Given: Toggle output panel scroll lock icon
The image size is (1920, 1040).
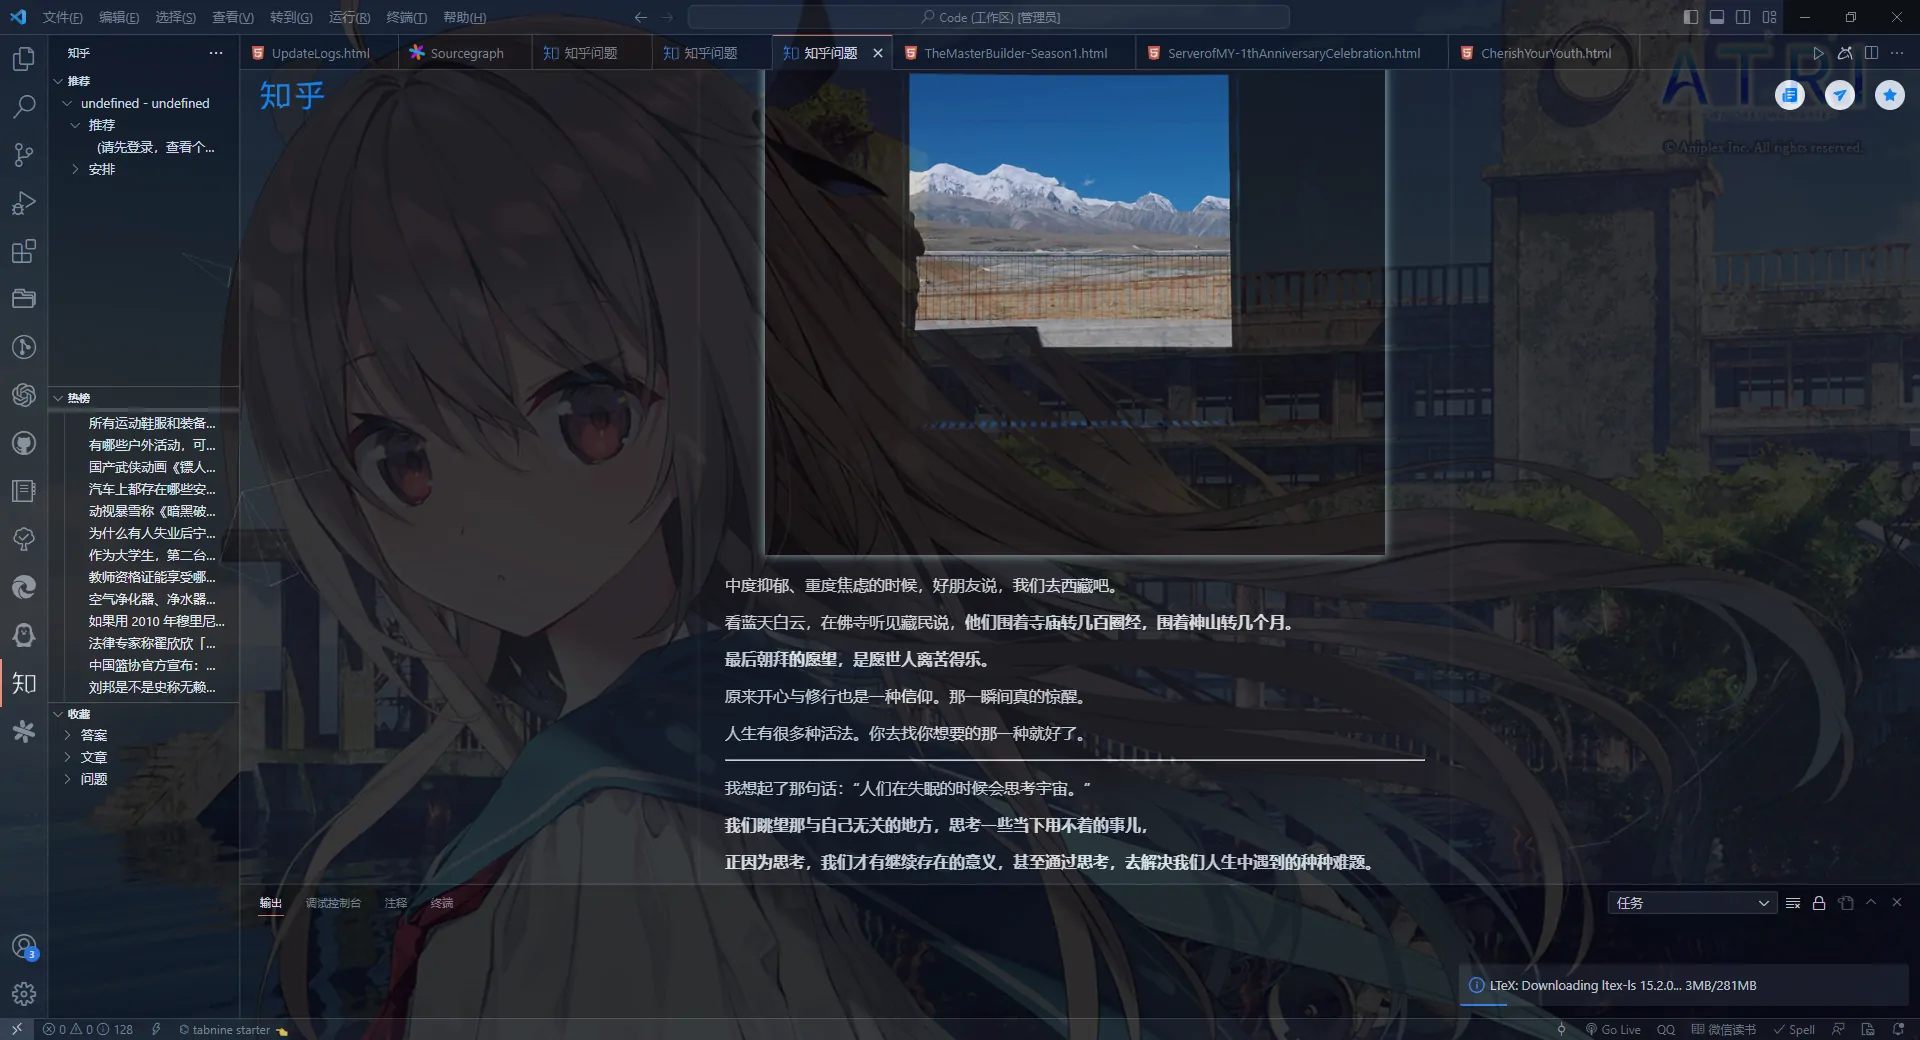Looking at the screenshot, I should pos(1819,903).
